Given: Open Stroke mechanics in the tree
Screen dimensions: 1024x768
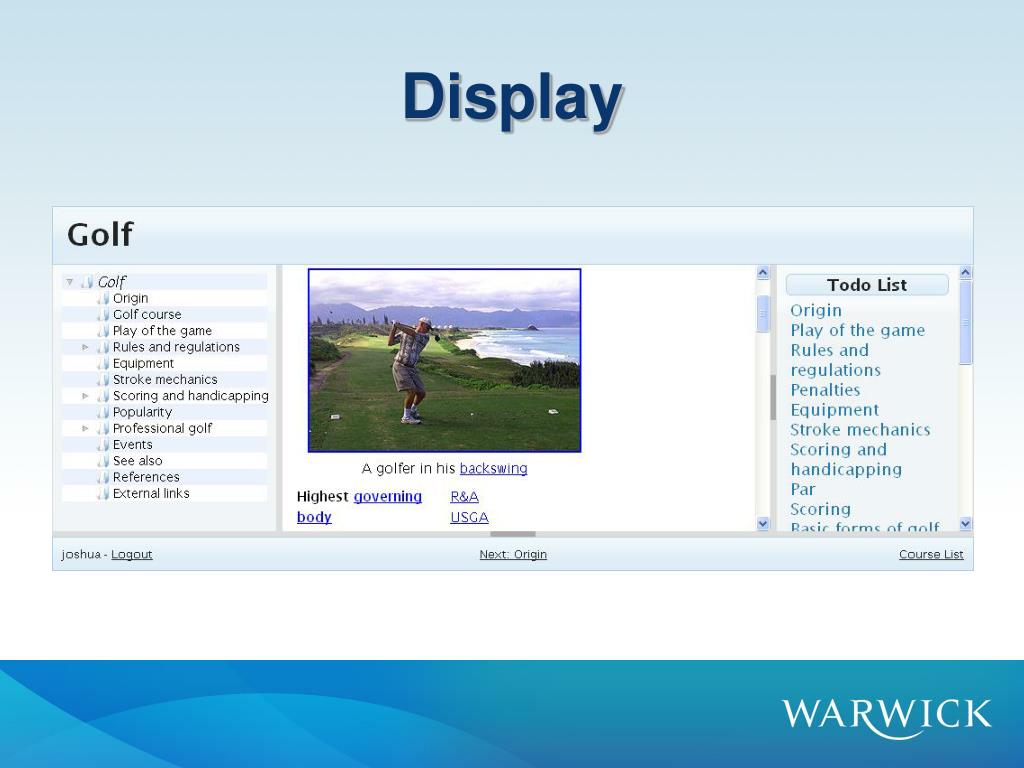Looking at the screenshot, I should (x=165, y=379).
